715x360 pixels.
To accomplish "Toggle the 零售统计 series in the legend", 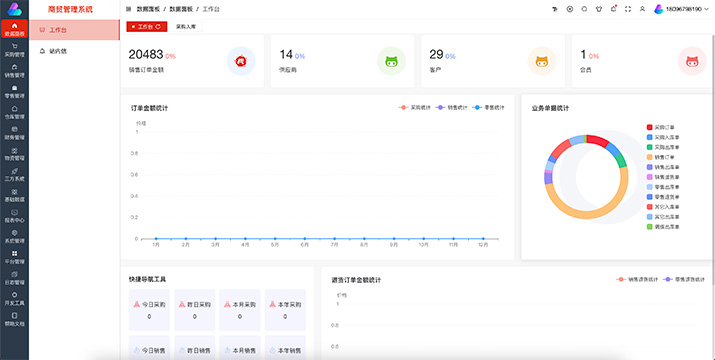I will (488, 108).
